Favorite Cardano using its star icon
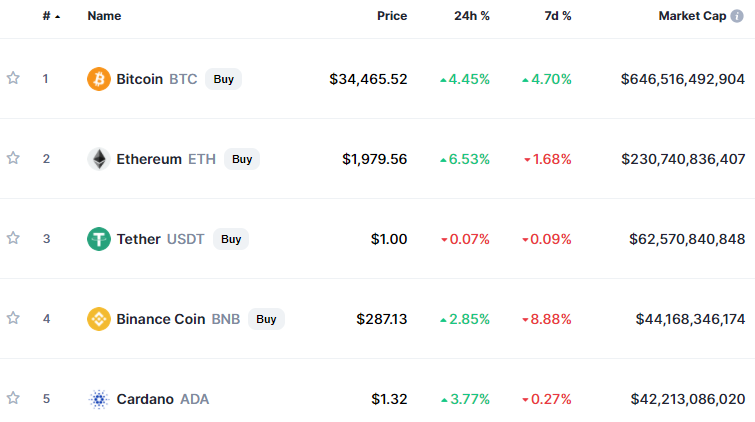The width and height of the screenshot is (755, 422). (13, 398)
